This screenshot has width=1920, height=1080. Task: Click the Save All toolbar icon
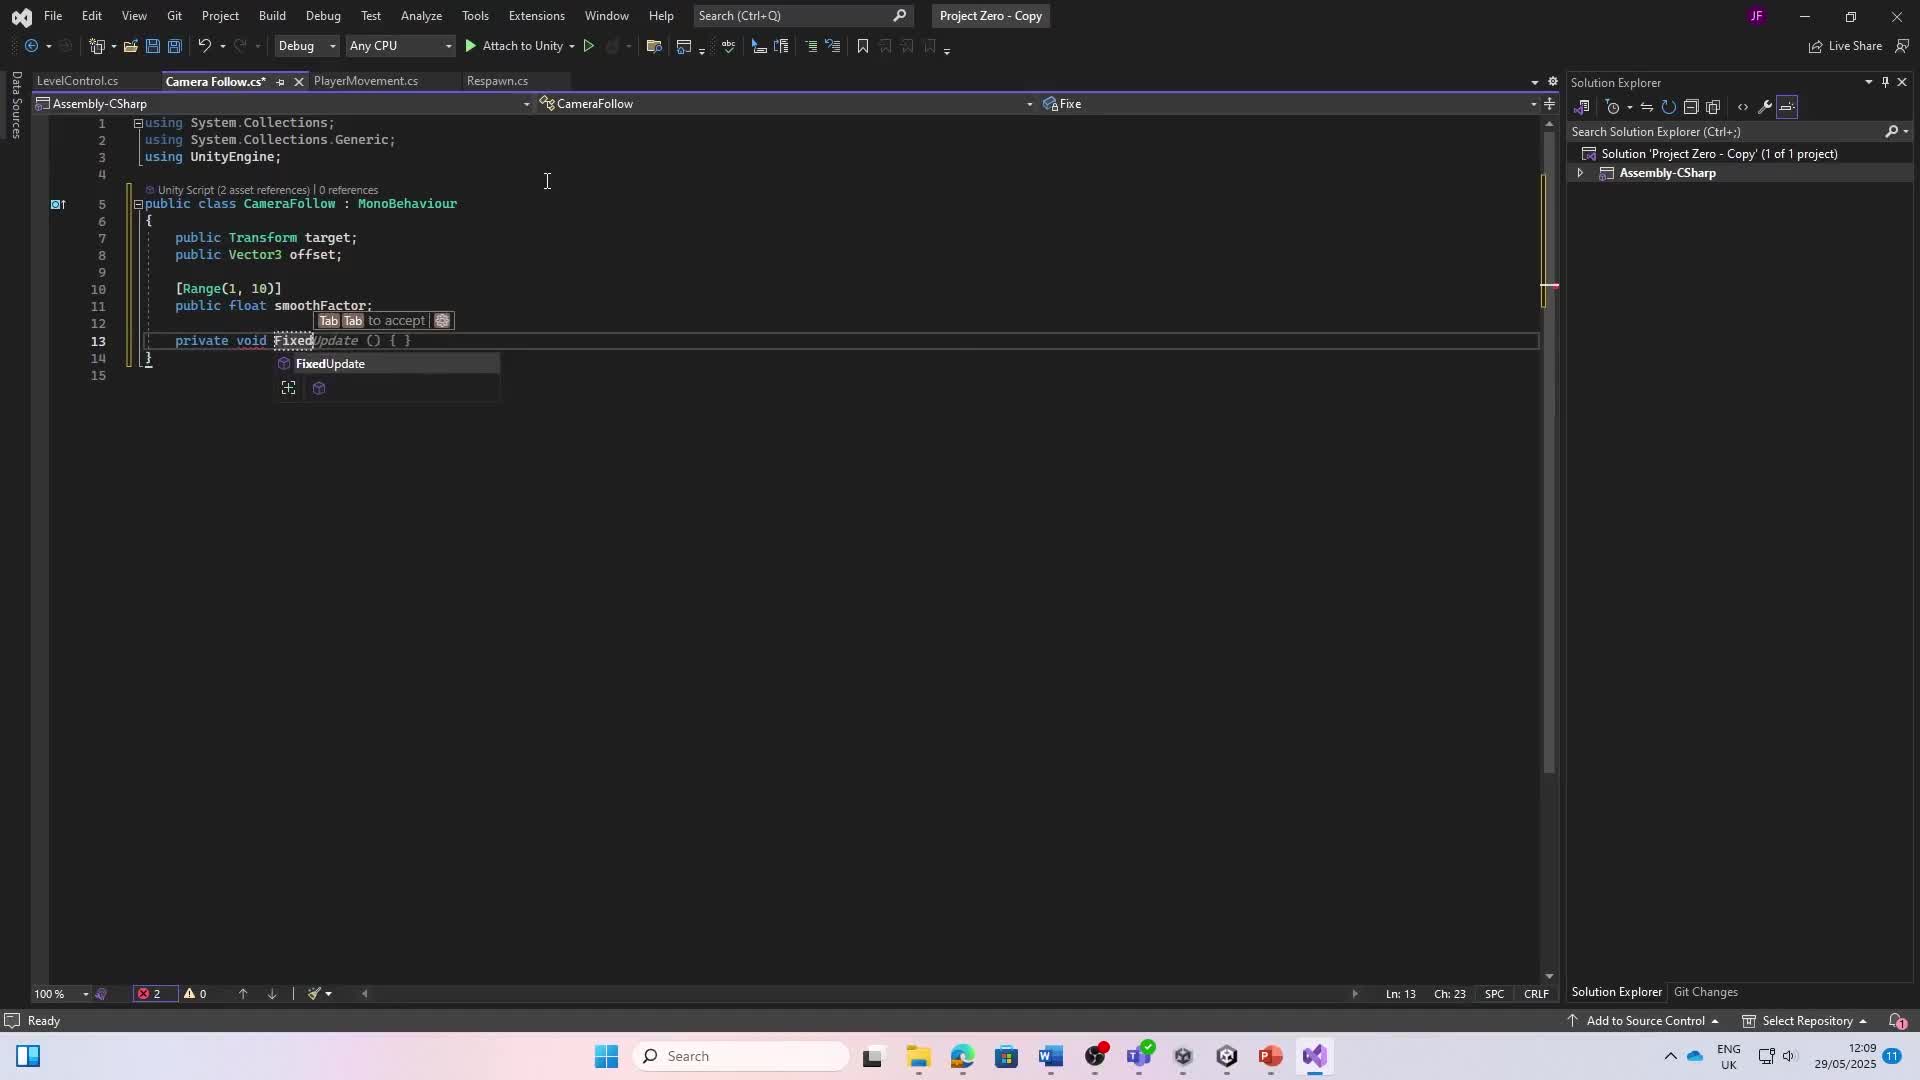174,46
